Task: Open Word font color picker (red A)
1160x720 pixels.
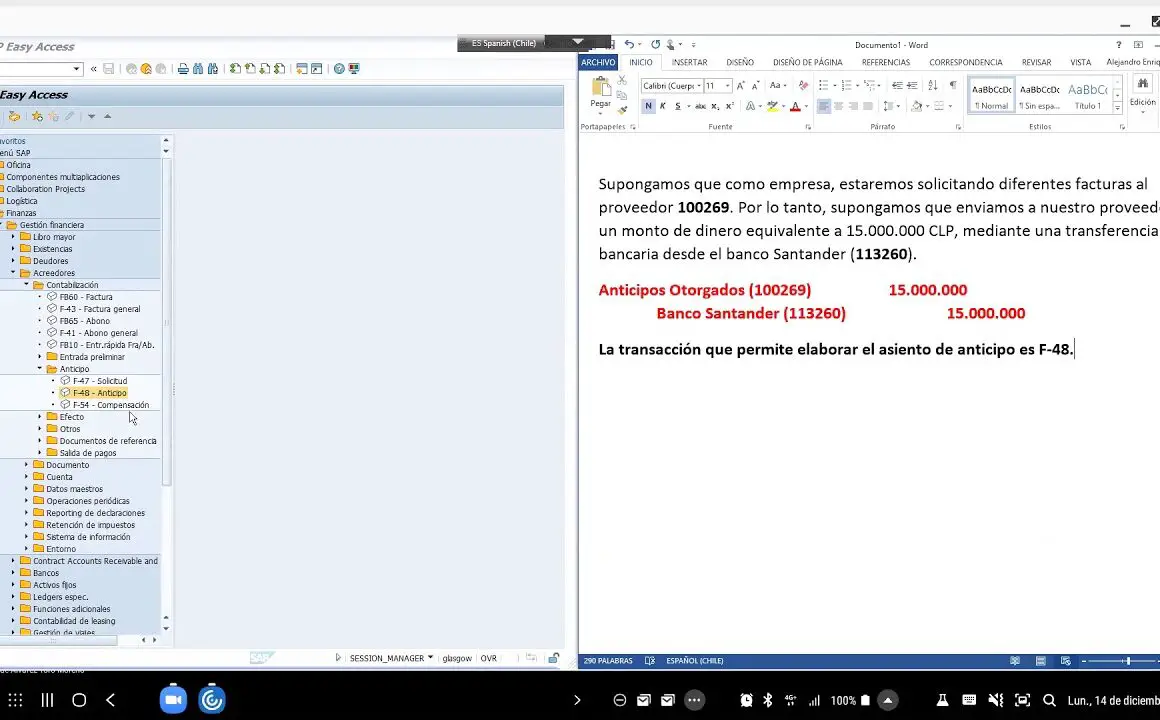Action: tap(795, 107)
